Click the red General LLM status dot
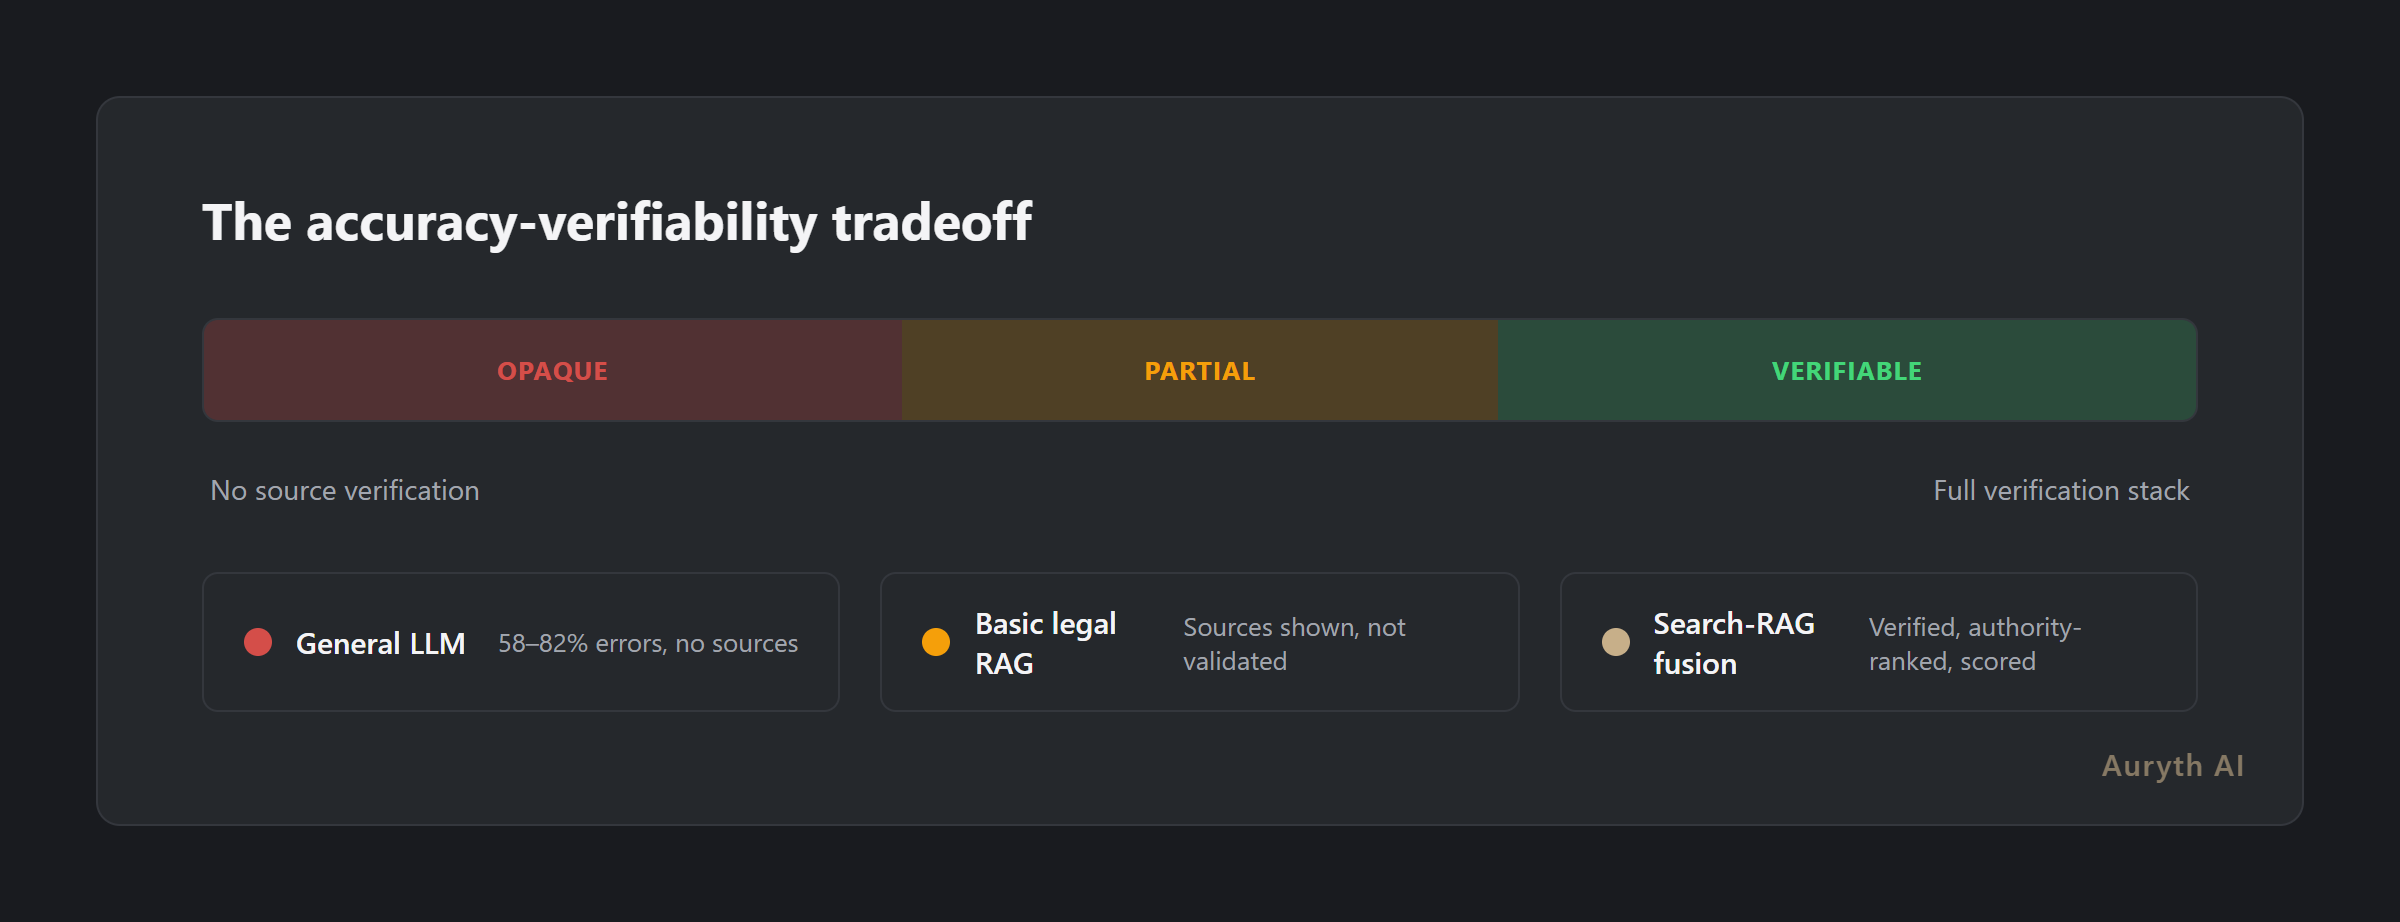2400x922 pixels. pos(258,643)
